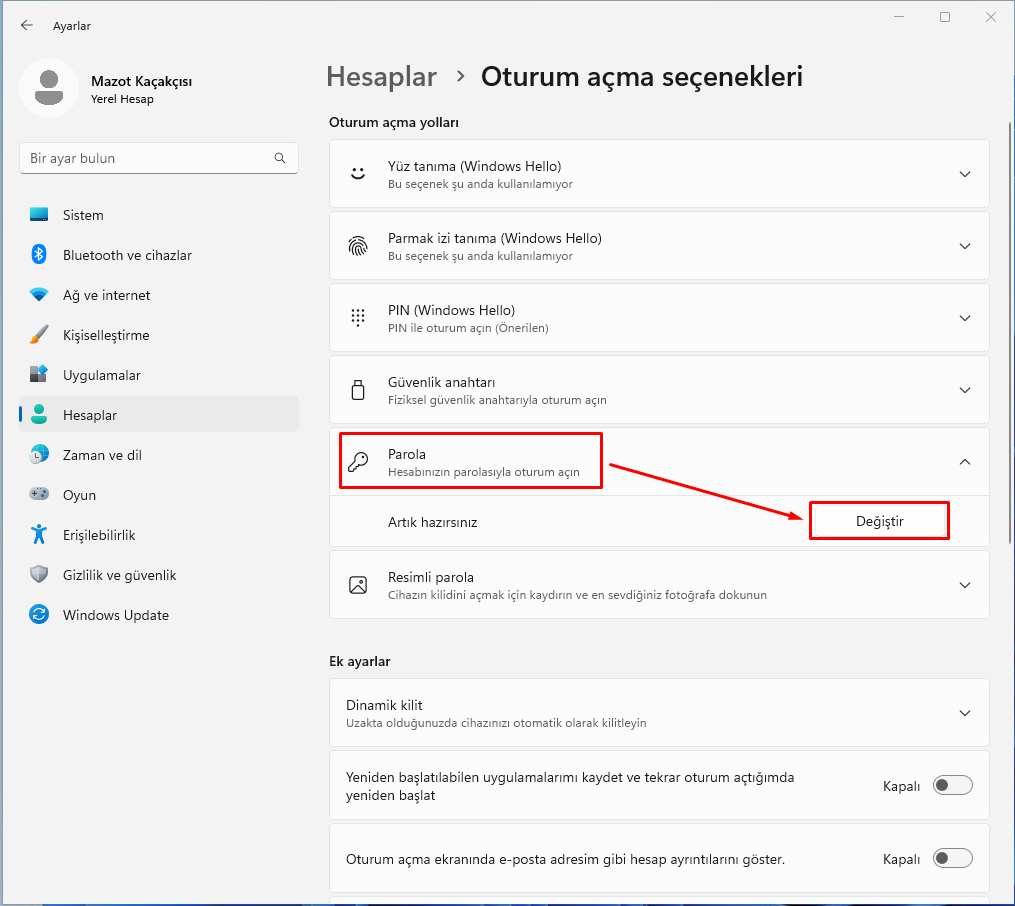Select Ağ ve internet in sidebar
The width and height of the screenshot is (1015, 906).
pyautogui.click(x=106, y=295)
